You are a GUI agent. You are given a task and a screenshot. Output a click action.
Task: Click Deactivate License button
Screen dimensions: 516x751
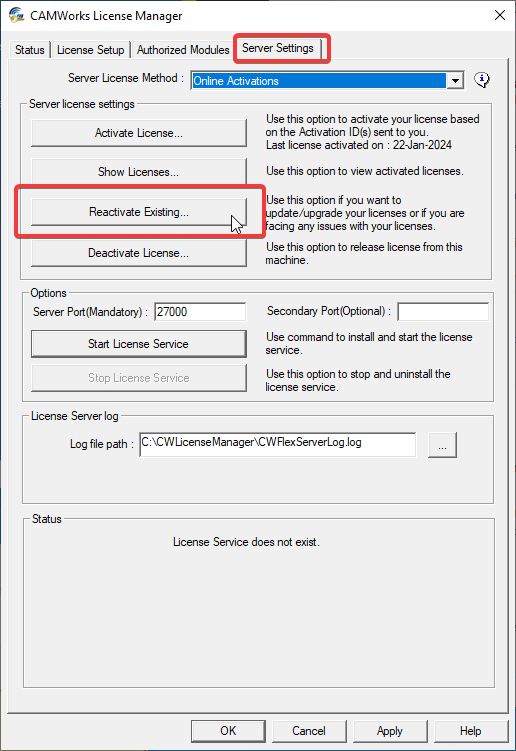point(139,252)
